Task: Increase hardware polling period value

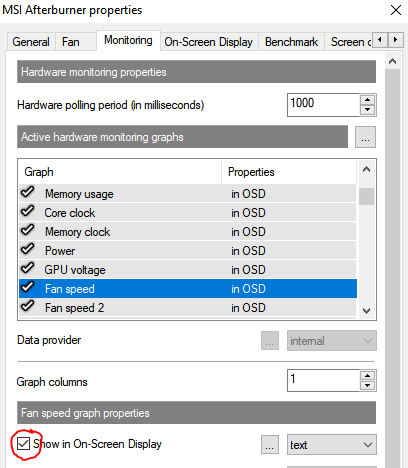Action: point(368,100)
